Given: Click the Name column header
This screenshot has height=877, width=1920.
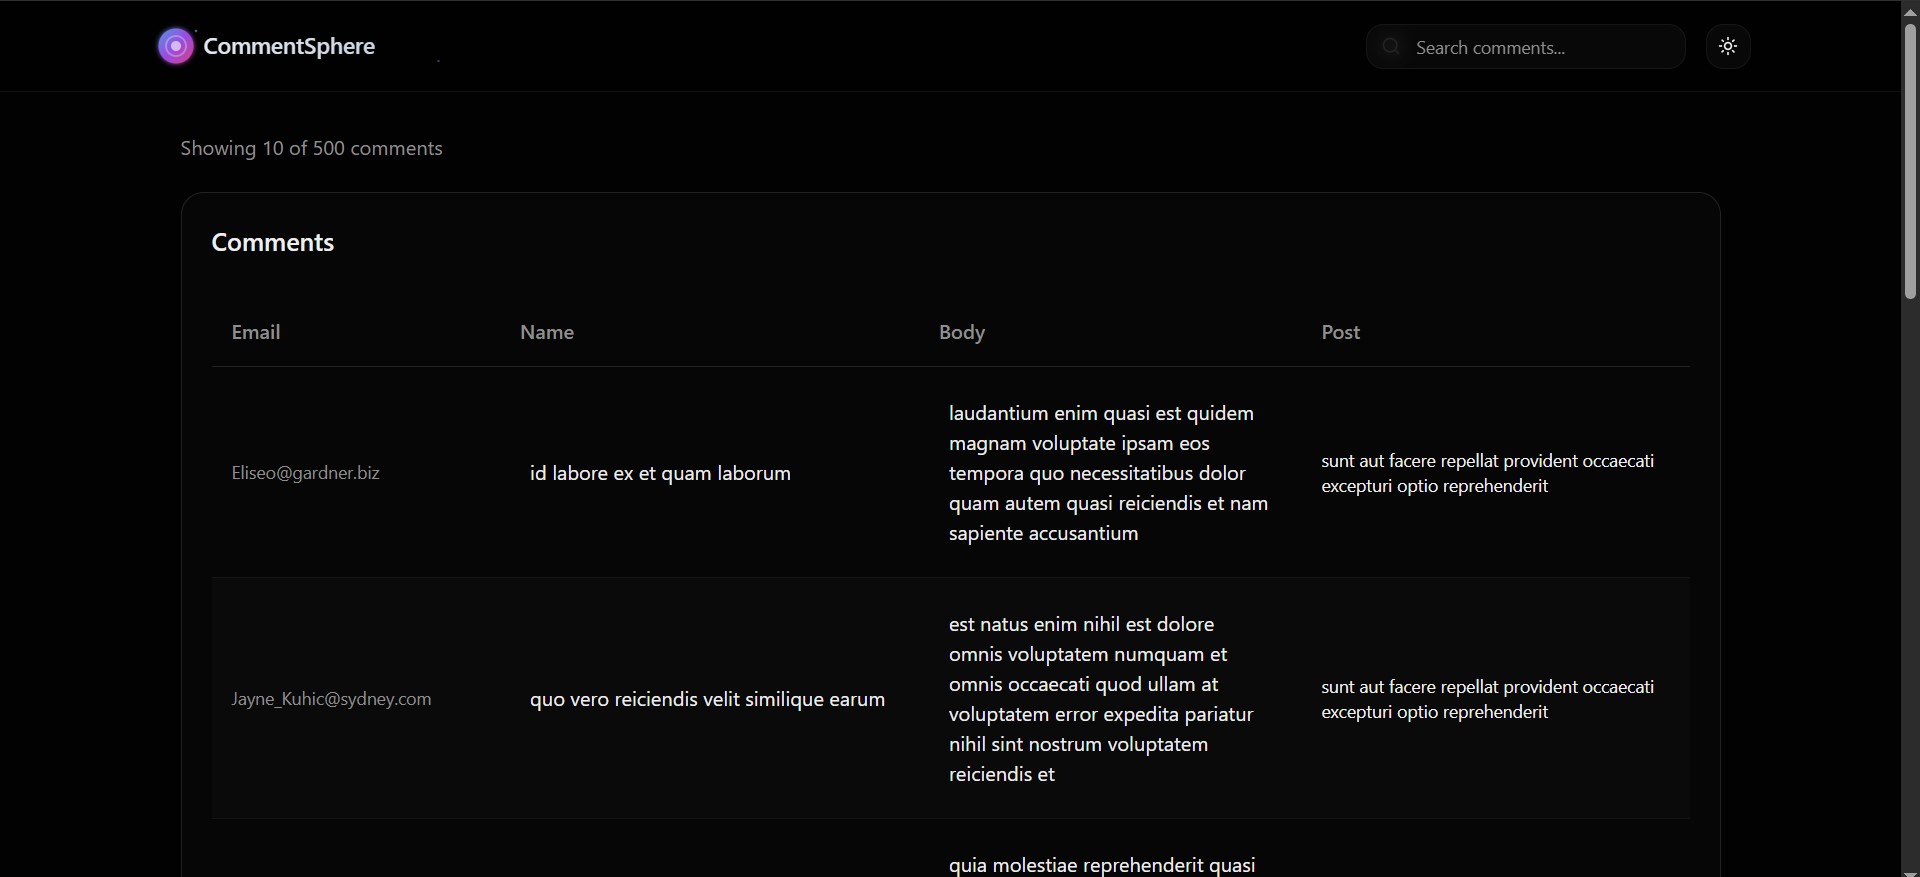Looking at the screenshot, I should [547, 332].
